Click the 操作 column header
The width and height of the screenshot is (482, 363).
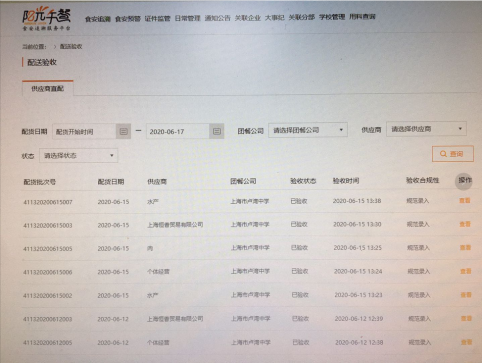[465, 180]
